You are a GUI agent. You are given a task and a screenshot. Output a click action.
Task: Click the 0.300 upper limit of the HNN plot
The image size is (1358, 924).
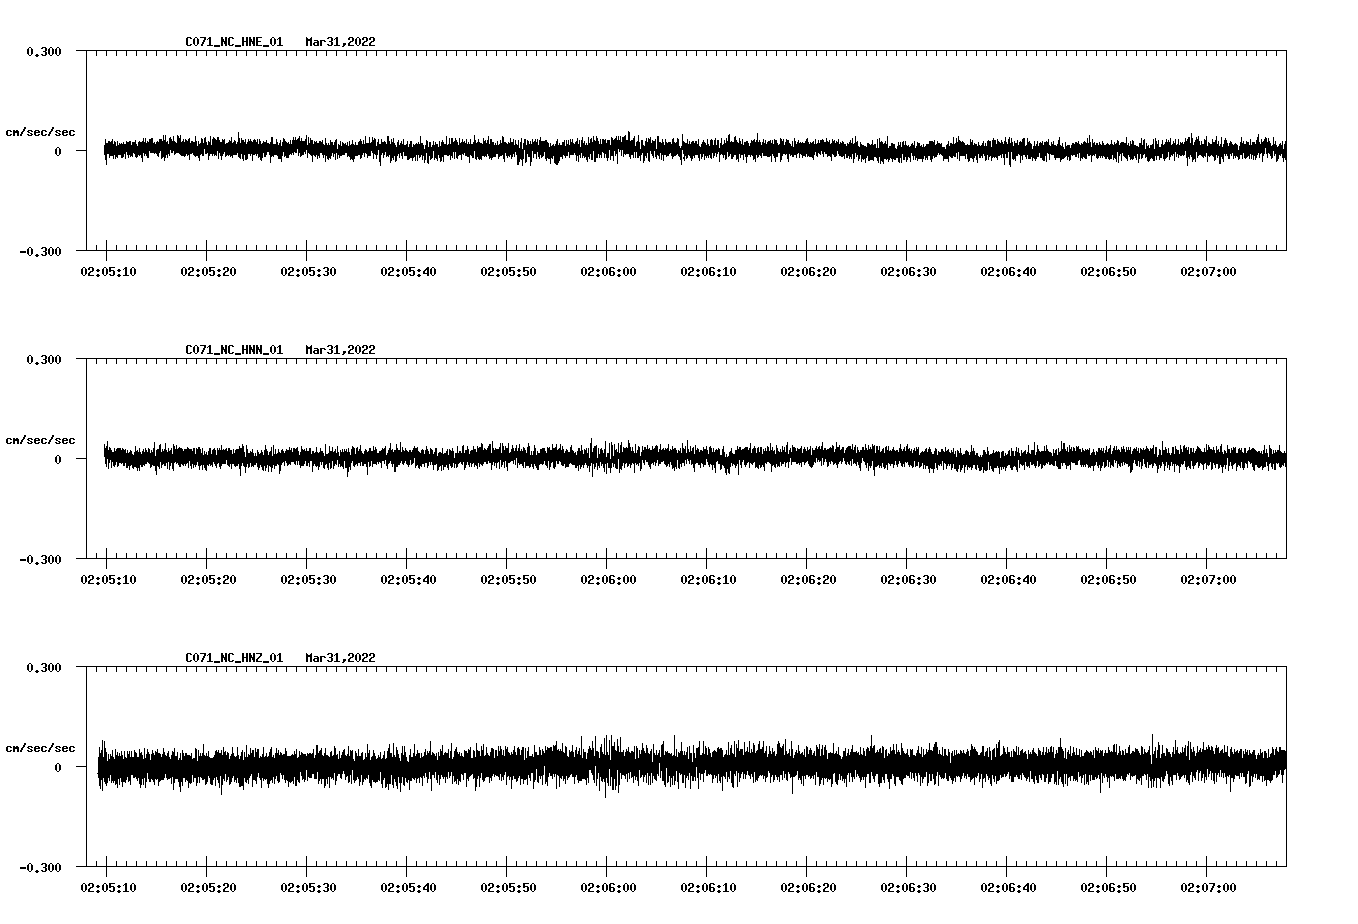(x=44, y=359)
